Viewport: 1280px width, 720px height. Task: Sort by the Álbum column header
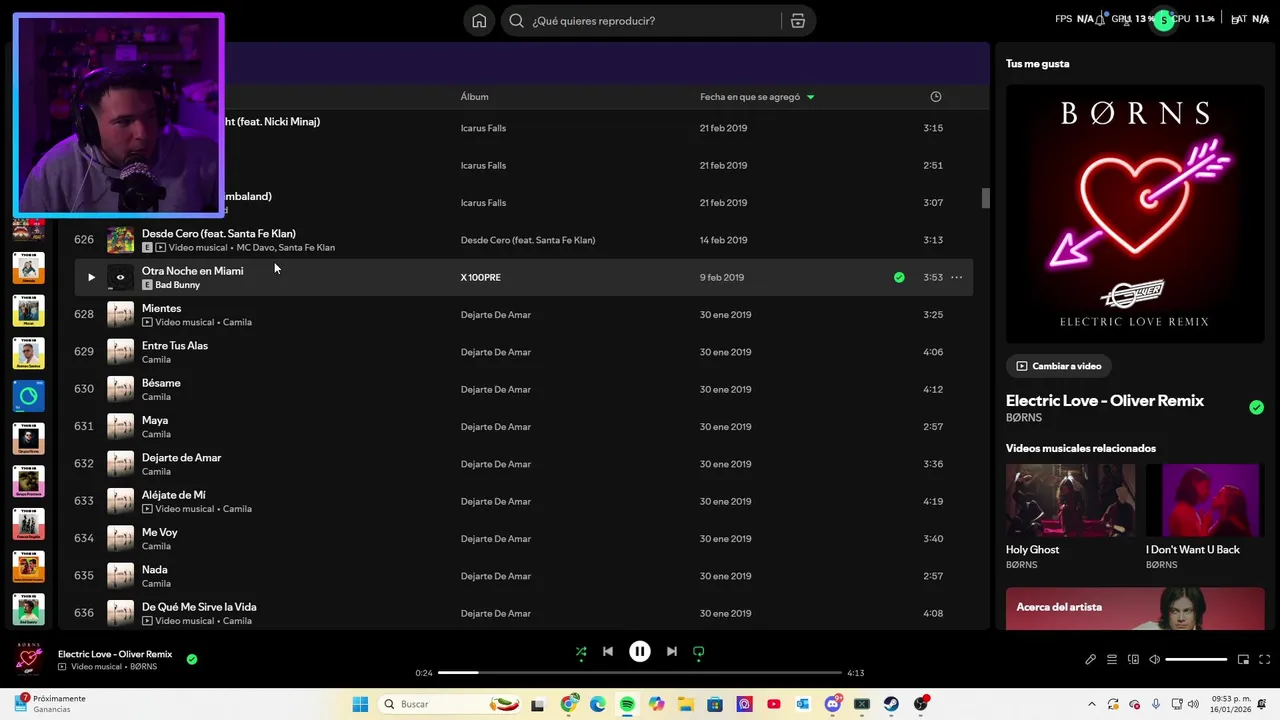[474, 97]
